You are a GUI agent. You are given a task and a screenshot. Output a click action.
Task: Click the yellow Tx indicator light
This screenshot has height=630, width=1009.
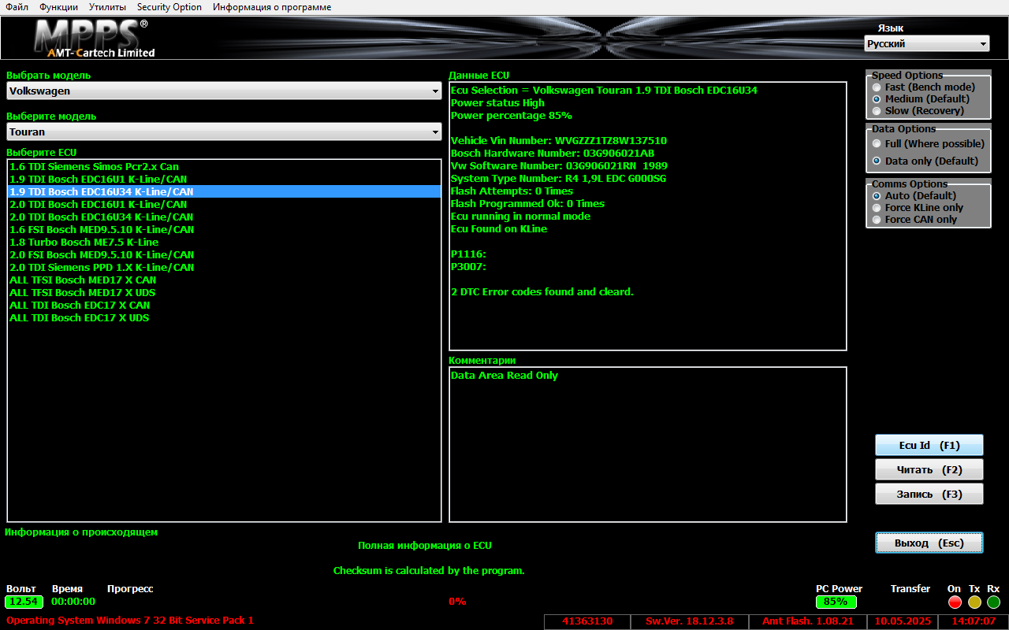pyautogui.click(x=974, y=602)
